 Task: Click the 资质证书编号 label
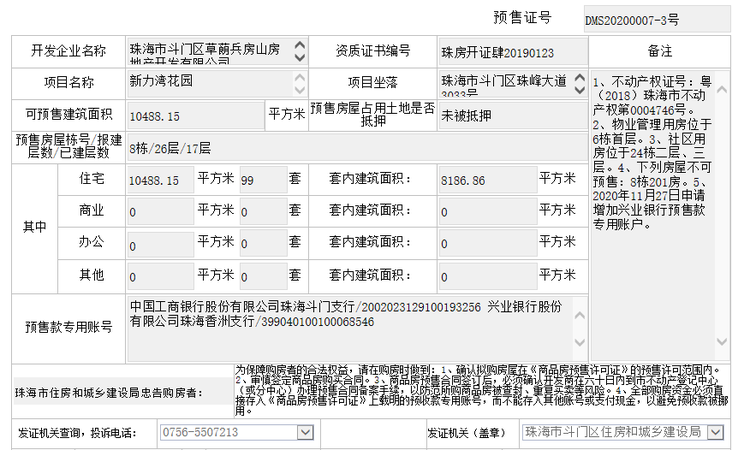click(x=373, y=51)
